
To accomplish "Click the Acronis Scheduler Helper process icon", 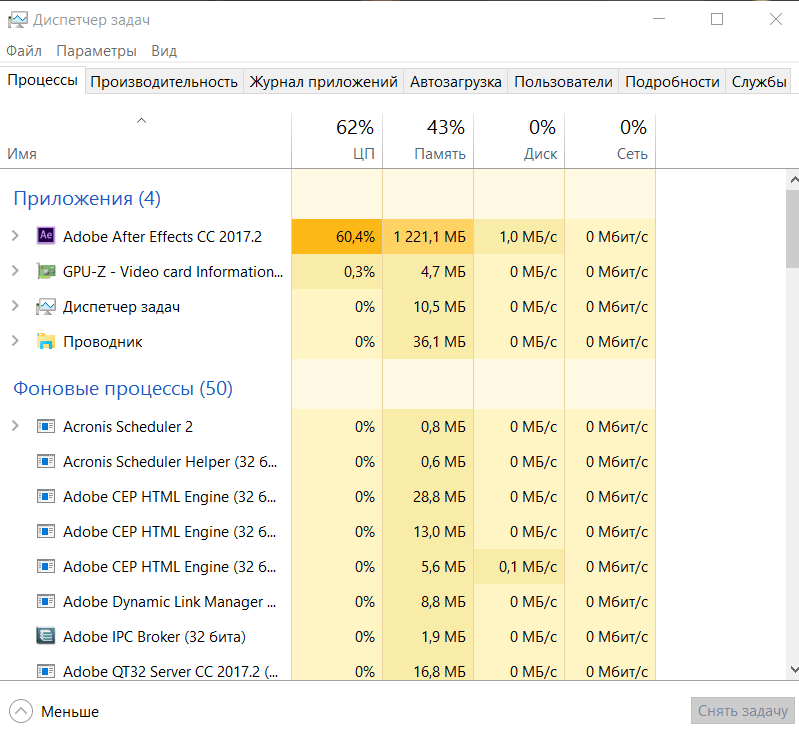I will click(x=46, y=462).
